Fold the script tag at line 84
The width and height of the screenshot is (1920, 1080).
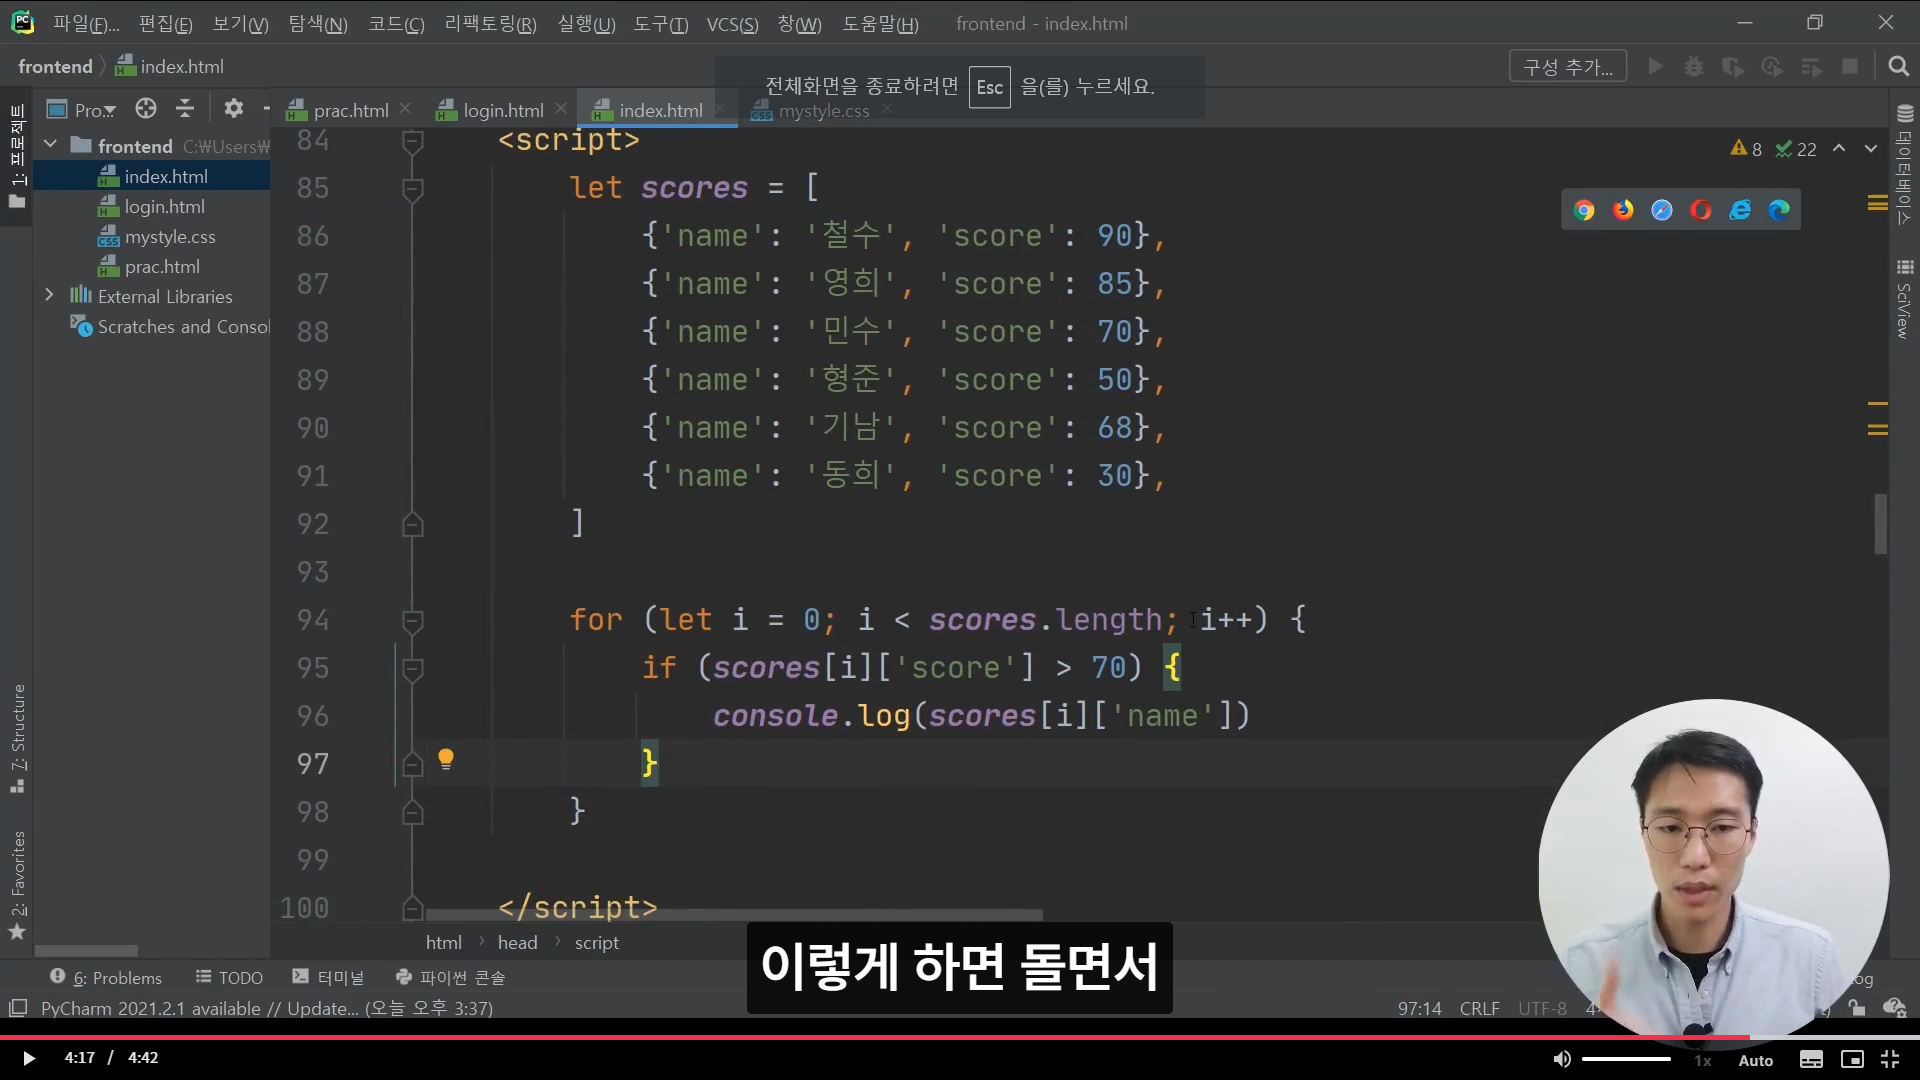pyautogui.click(x=412, y=142)
